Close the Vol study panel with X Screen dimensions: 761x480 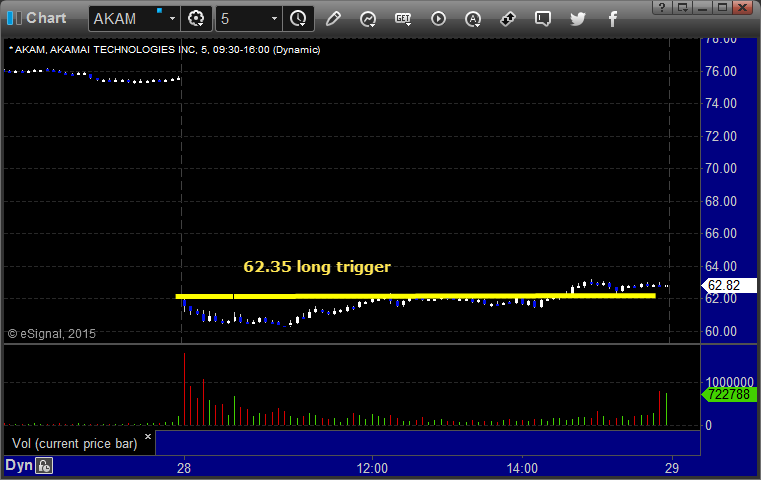(148, 436)
